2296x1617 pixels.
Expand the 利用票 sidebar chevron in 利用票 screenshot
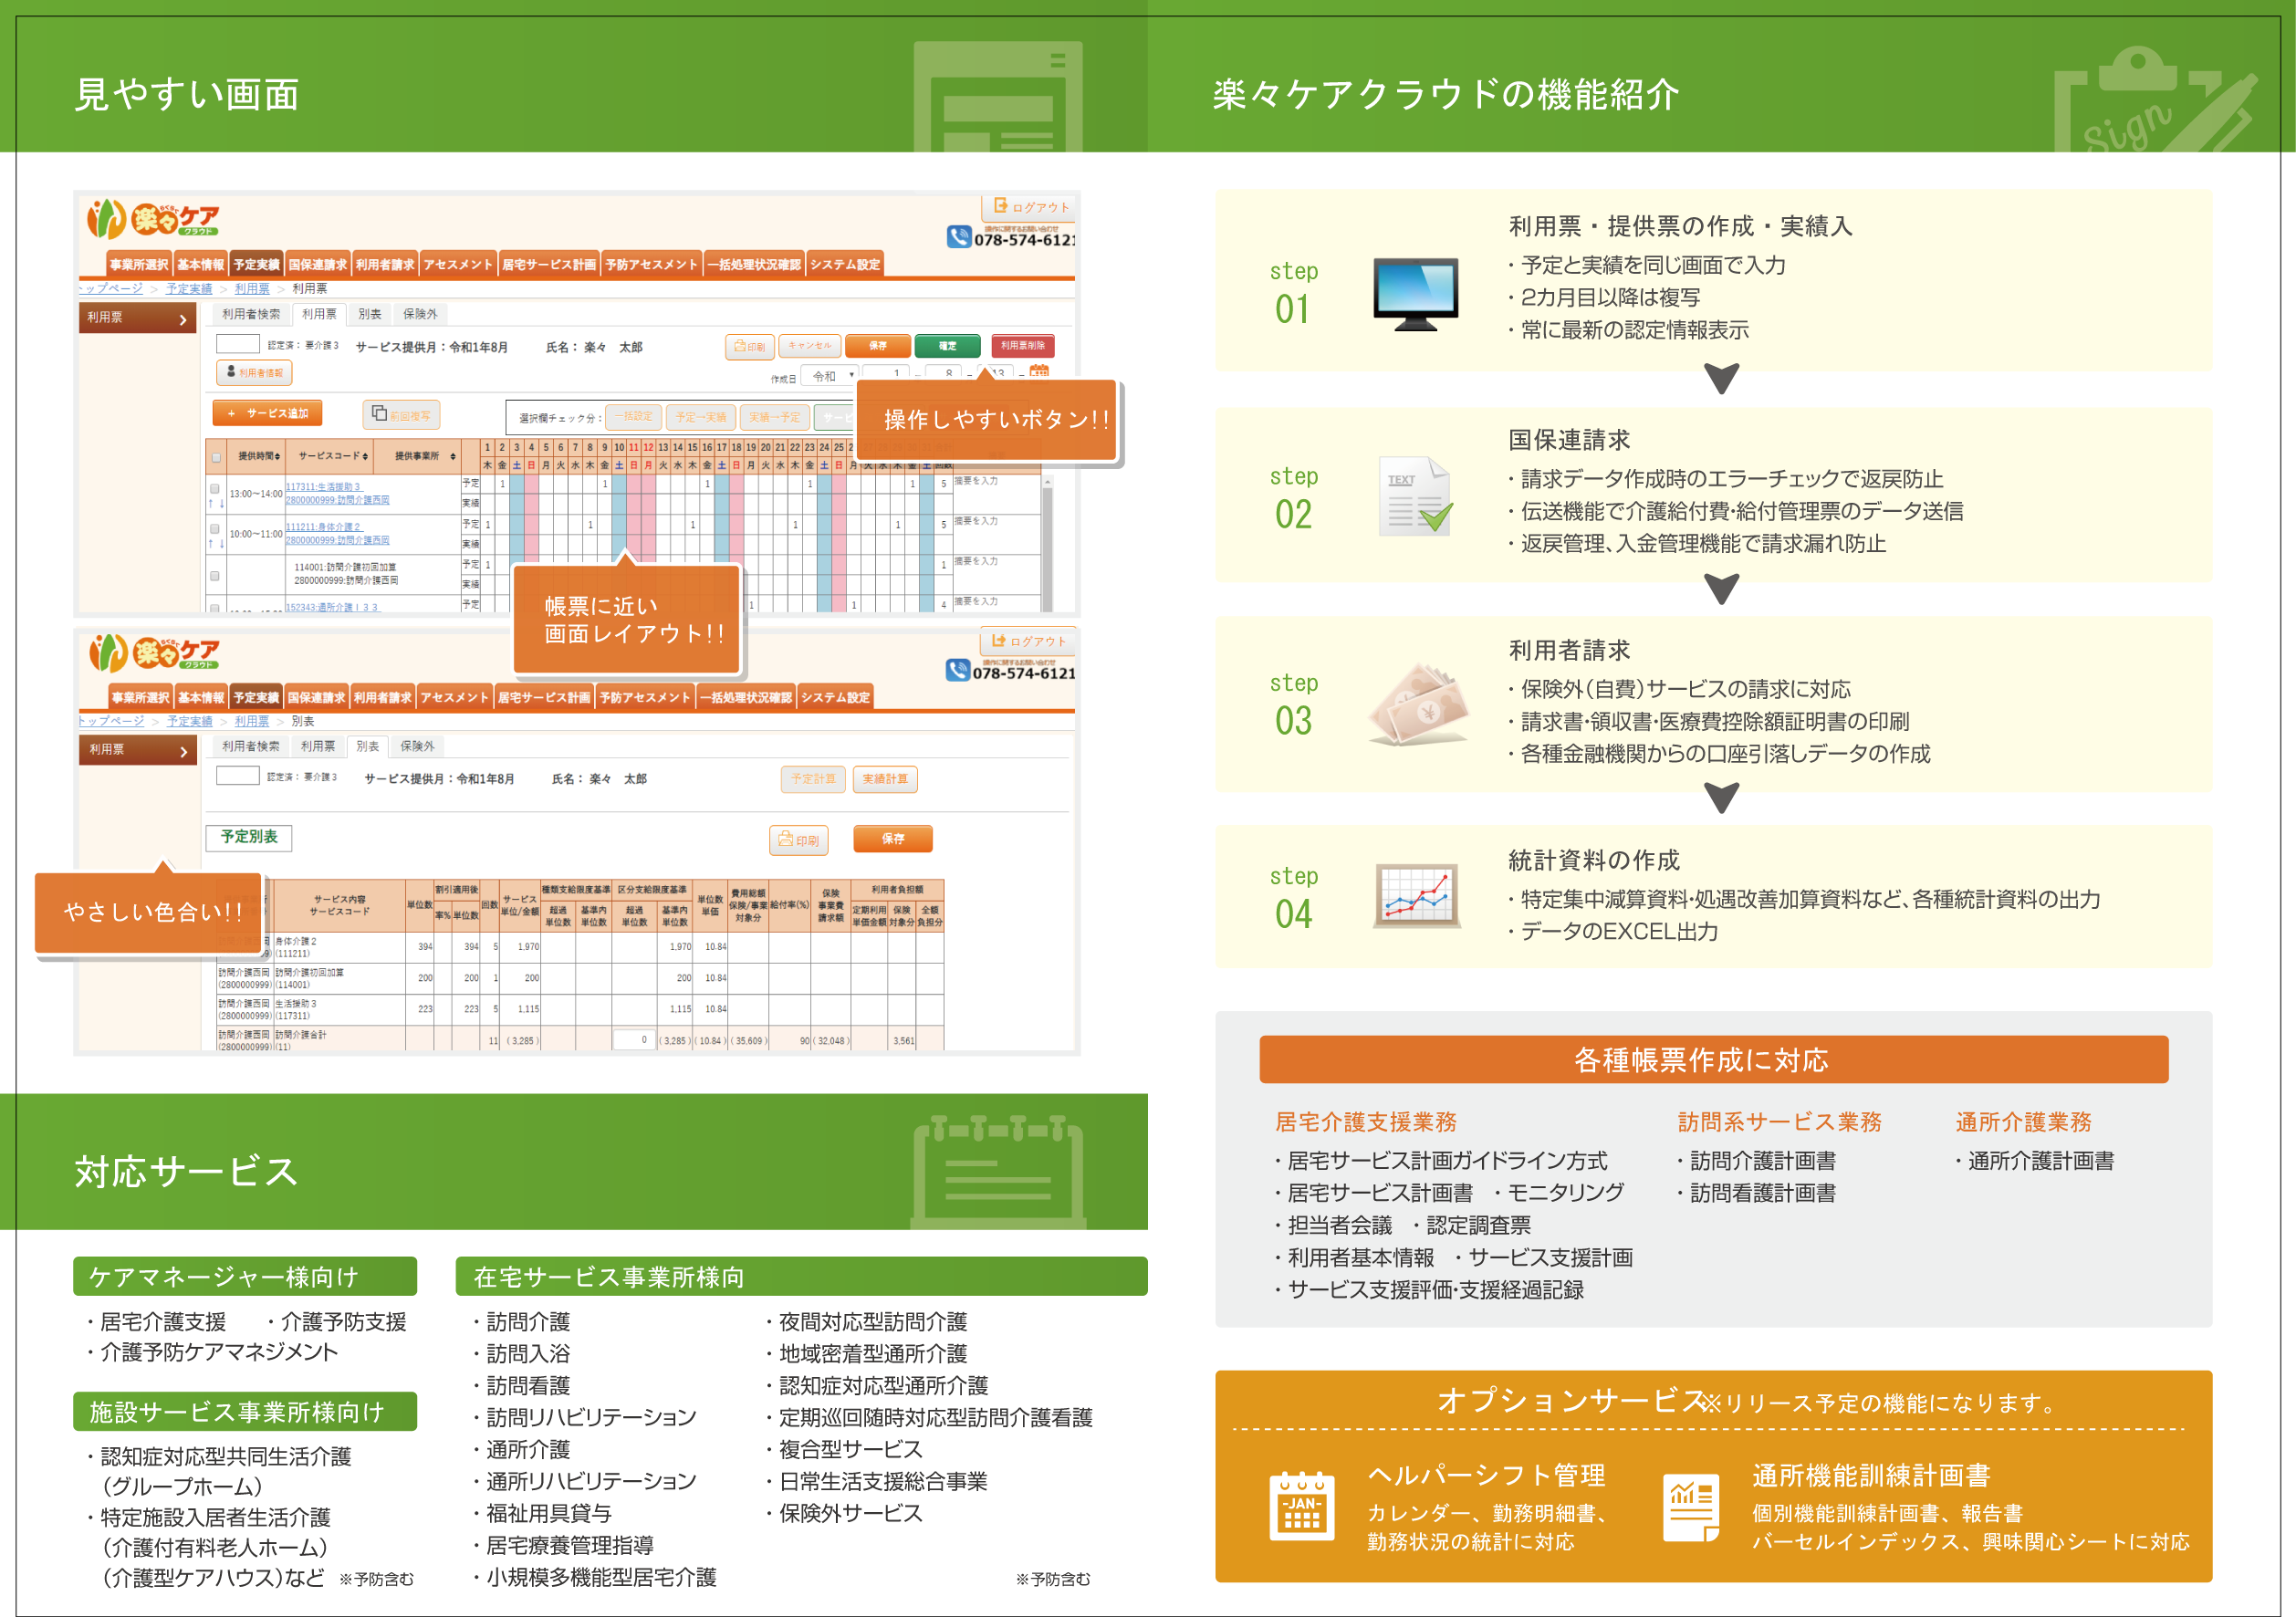[x=183, y=319]
